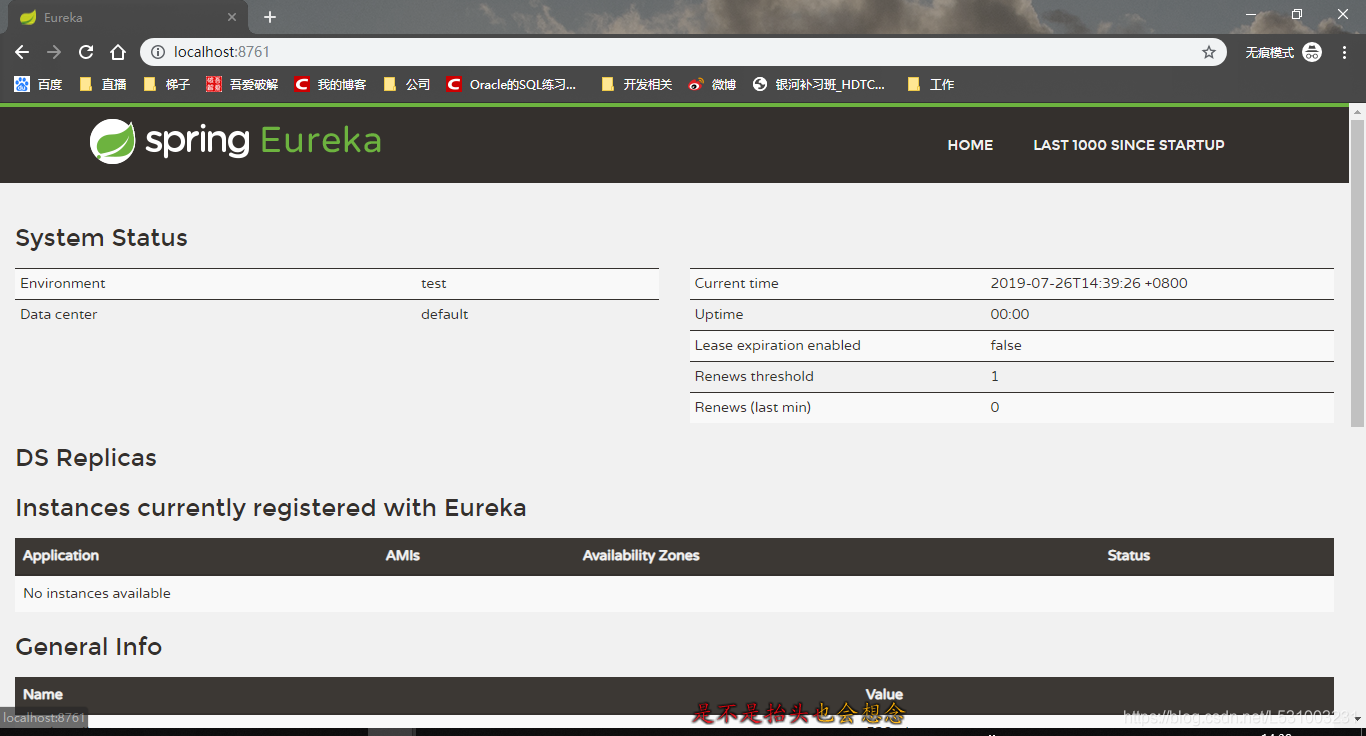The height and width of the screenshot is (736, 1366).
Task: Click the Availability Zones column header
Action: click(641, 556)
